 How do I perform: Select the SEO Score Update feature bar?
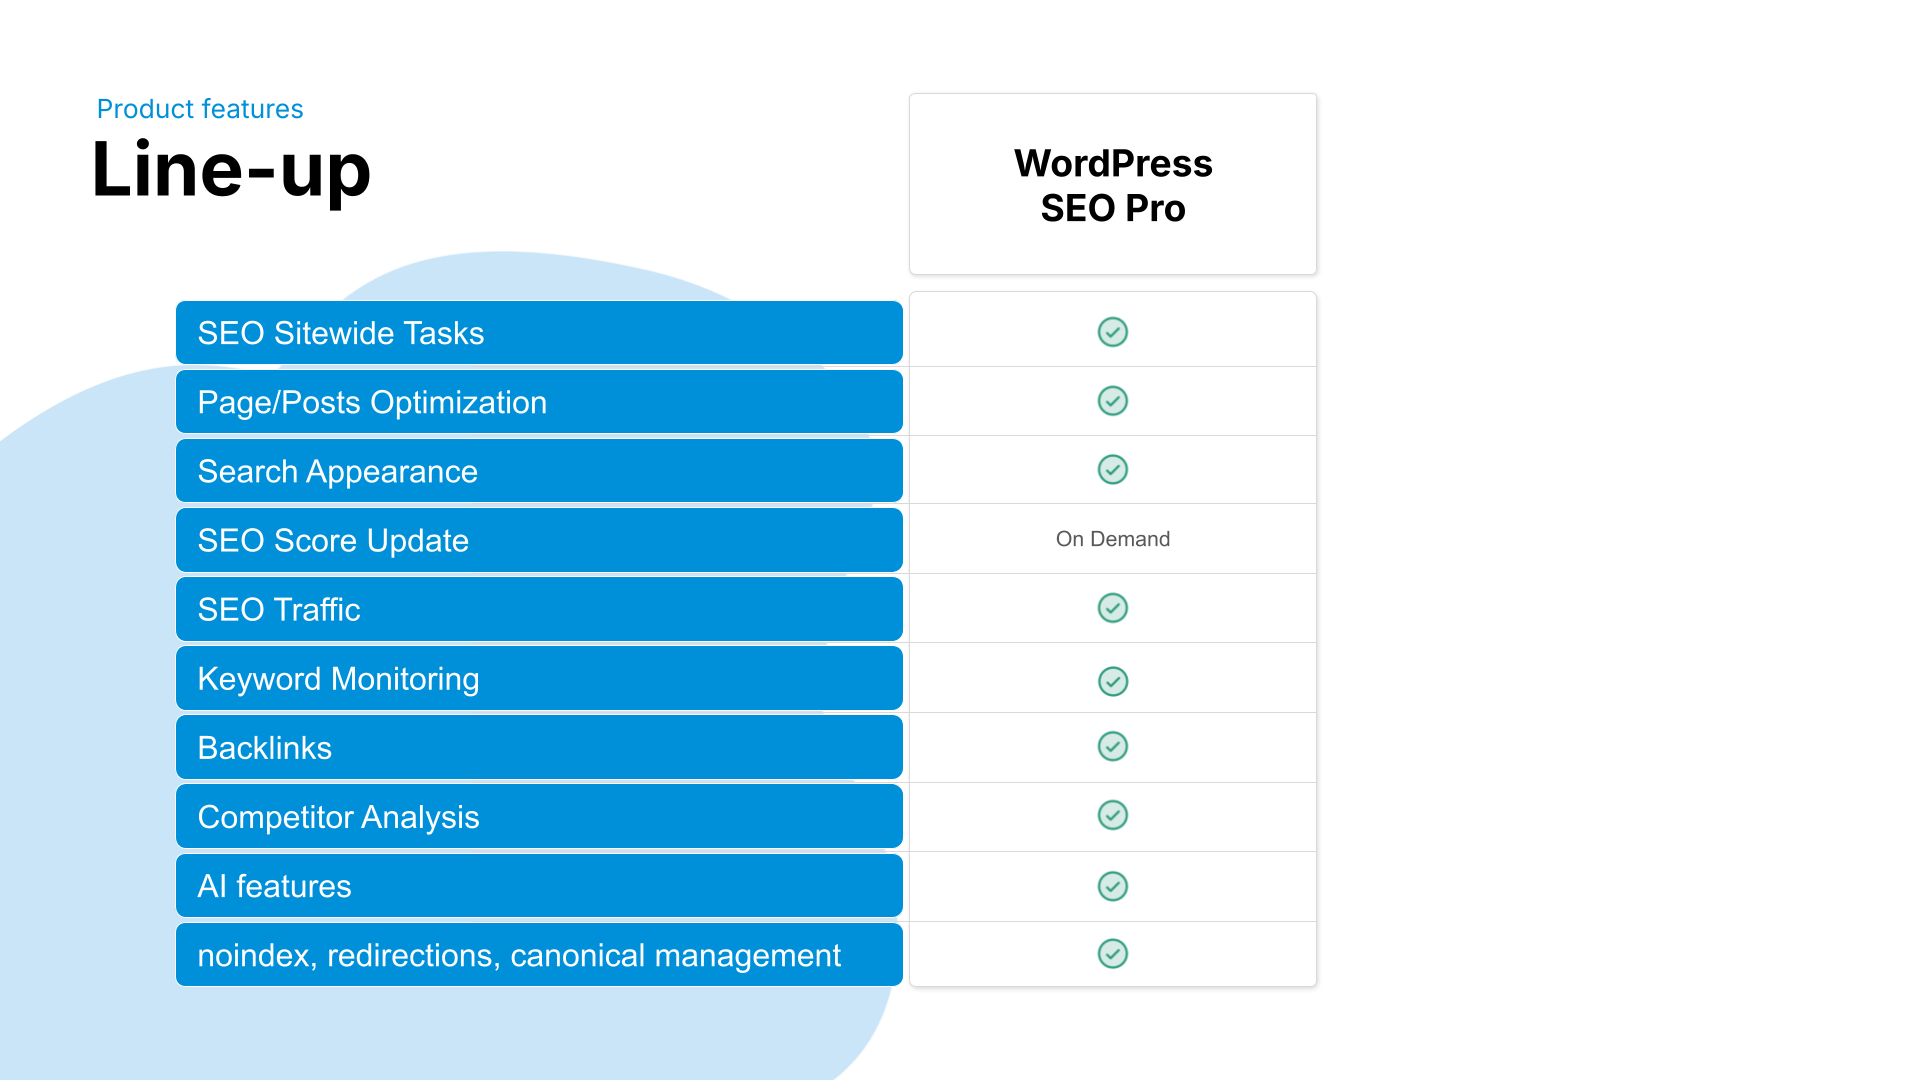coord(539,540)
